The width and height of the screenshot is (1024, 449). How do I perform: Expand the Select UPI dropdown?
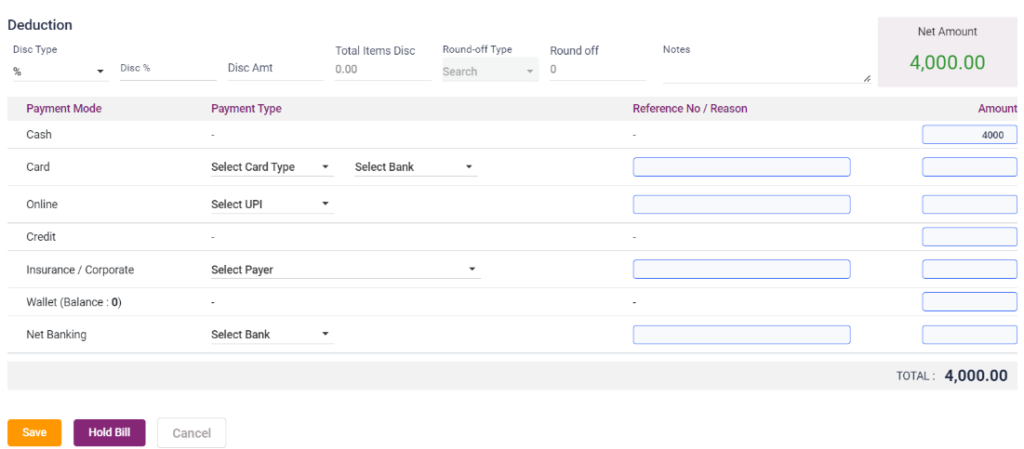[x=271, y=204]
